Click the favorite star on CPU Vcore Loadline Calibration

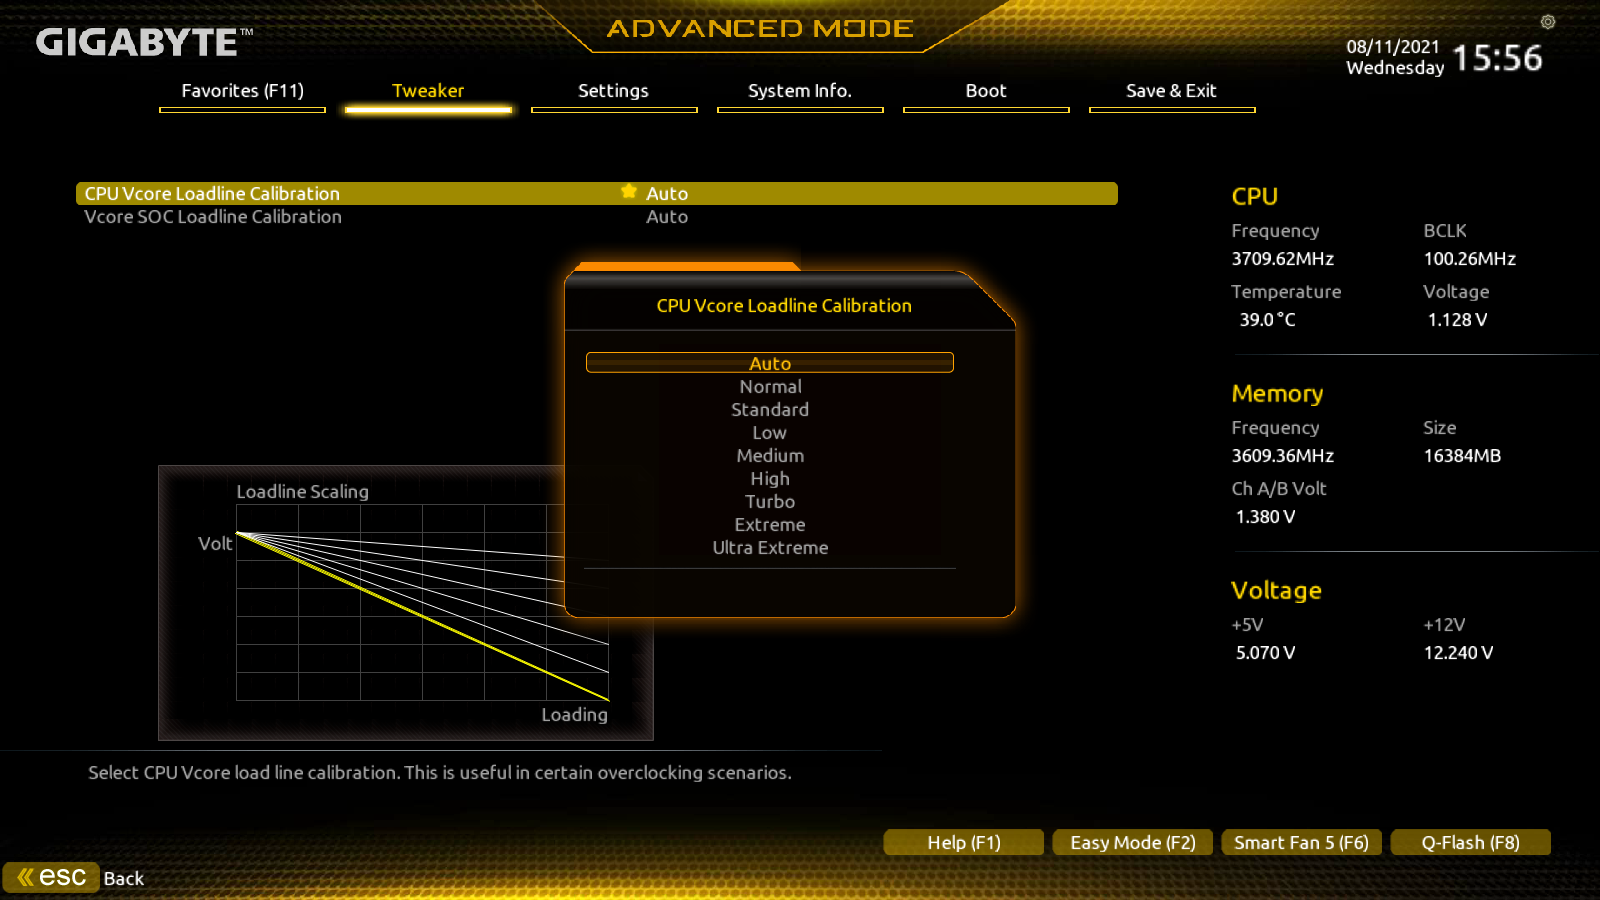click(629, 191)
